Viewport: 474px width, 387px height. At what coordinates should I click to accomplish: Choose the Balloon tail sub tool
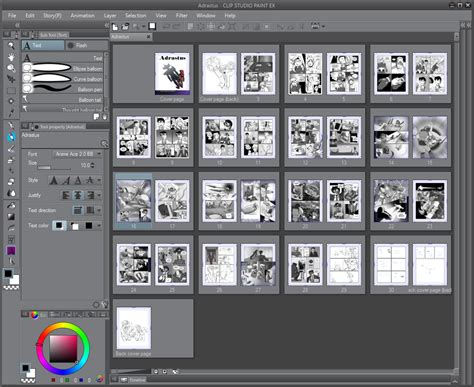63,99
